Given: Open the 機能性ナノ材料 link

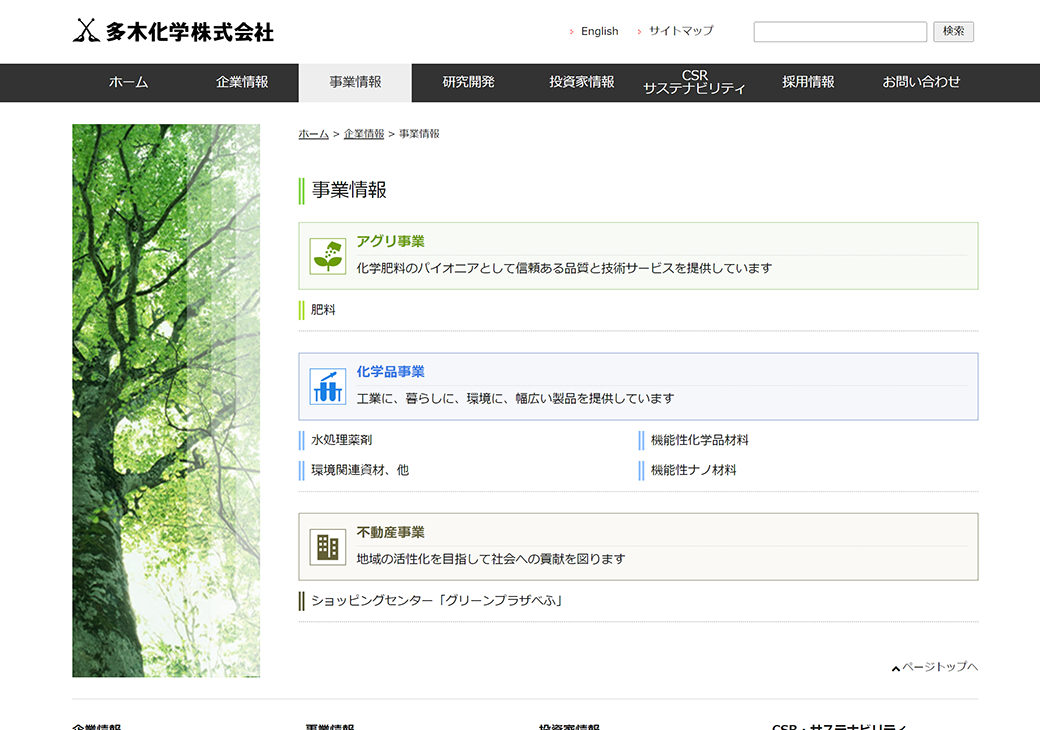Looking at the screenshot, I should (x=693, y=470).
